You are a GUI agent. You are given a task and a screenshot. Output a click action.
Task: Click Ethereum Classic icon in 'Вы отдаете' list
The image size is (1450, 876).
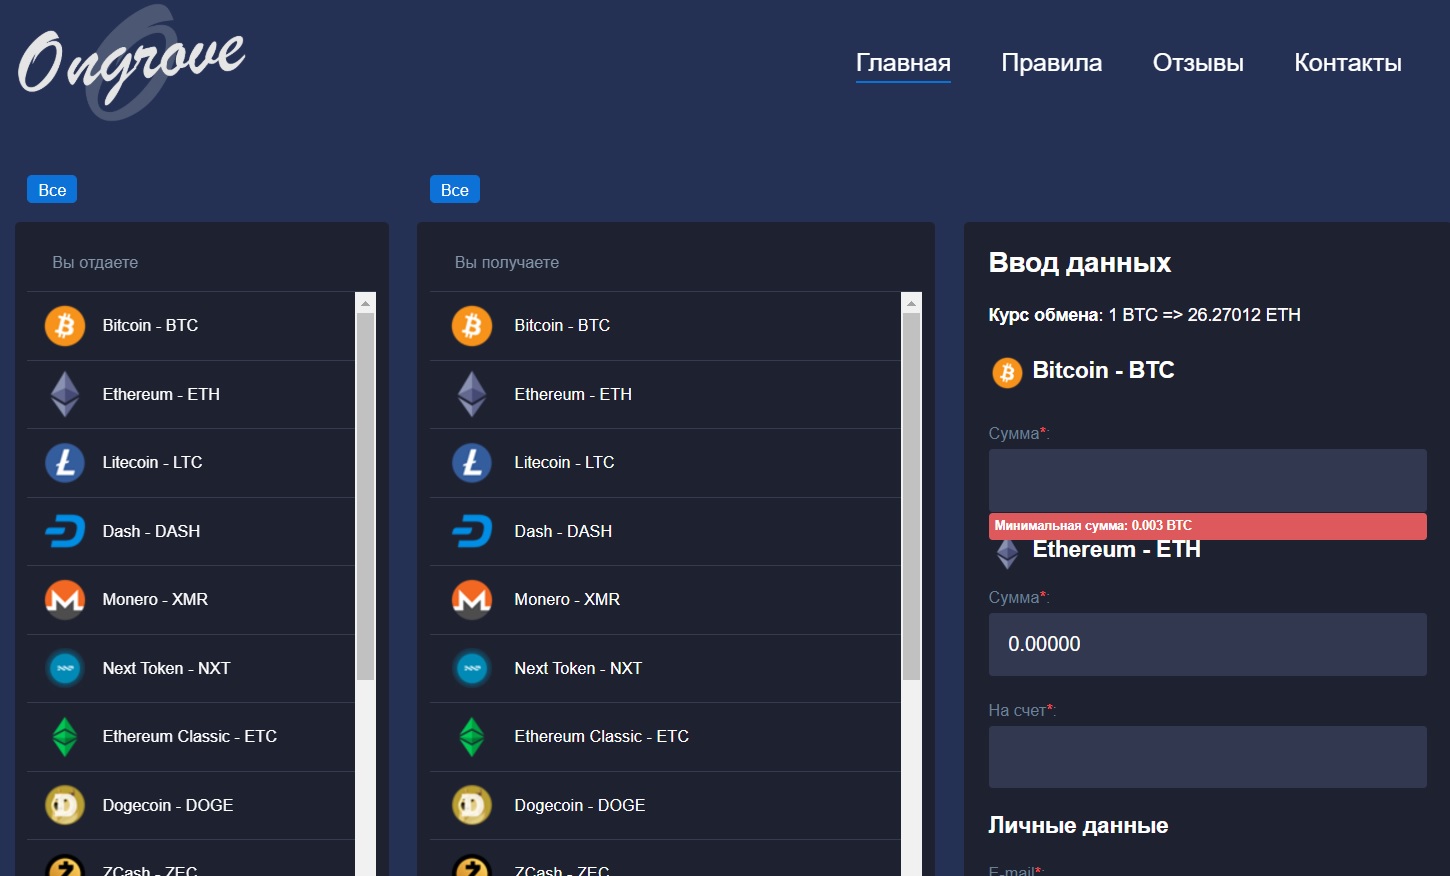[65, 737]
